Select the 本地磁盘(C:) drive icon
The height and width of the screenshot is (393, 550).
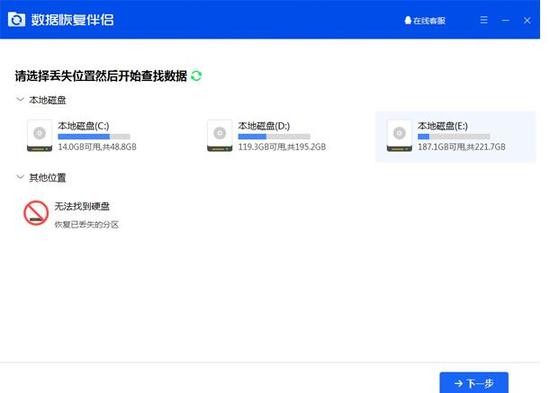[x=40, y=135]
